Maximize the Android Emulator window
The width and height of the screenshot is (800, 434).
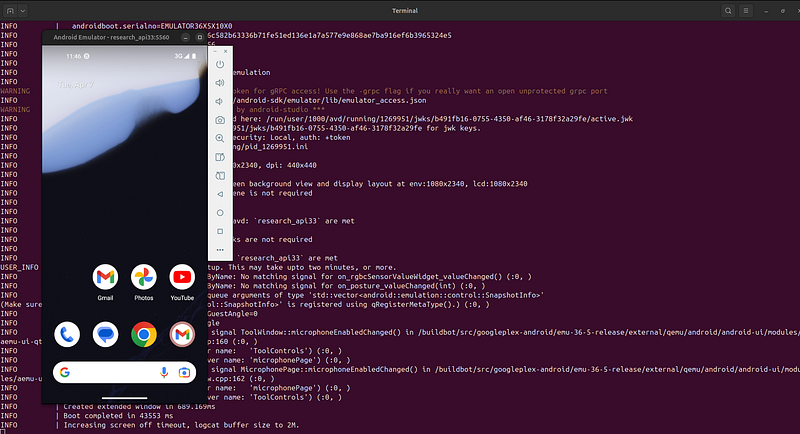(199, 37)
